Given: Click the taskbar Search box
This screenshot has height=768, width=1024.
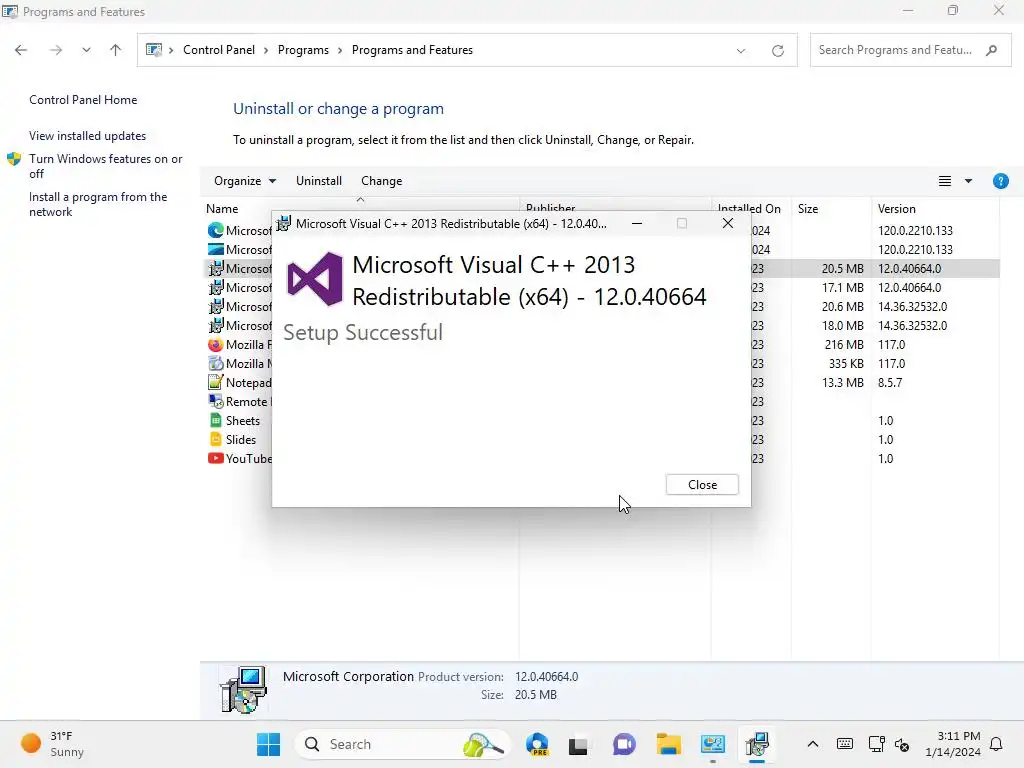Looking at the screenshot, I should pos(403,744).
